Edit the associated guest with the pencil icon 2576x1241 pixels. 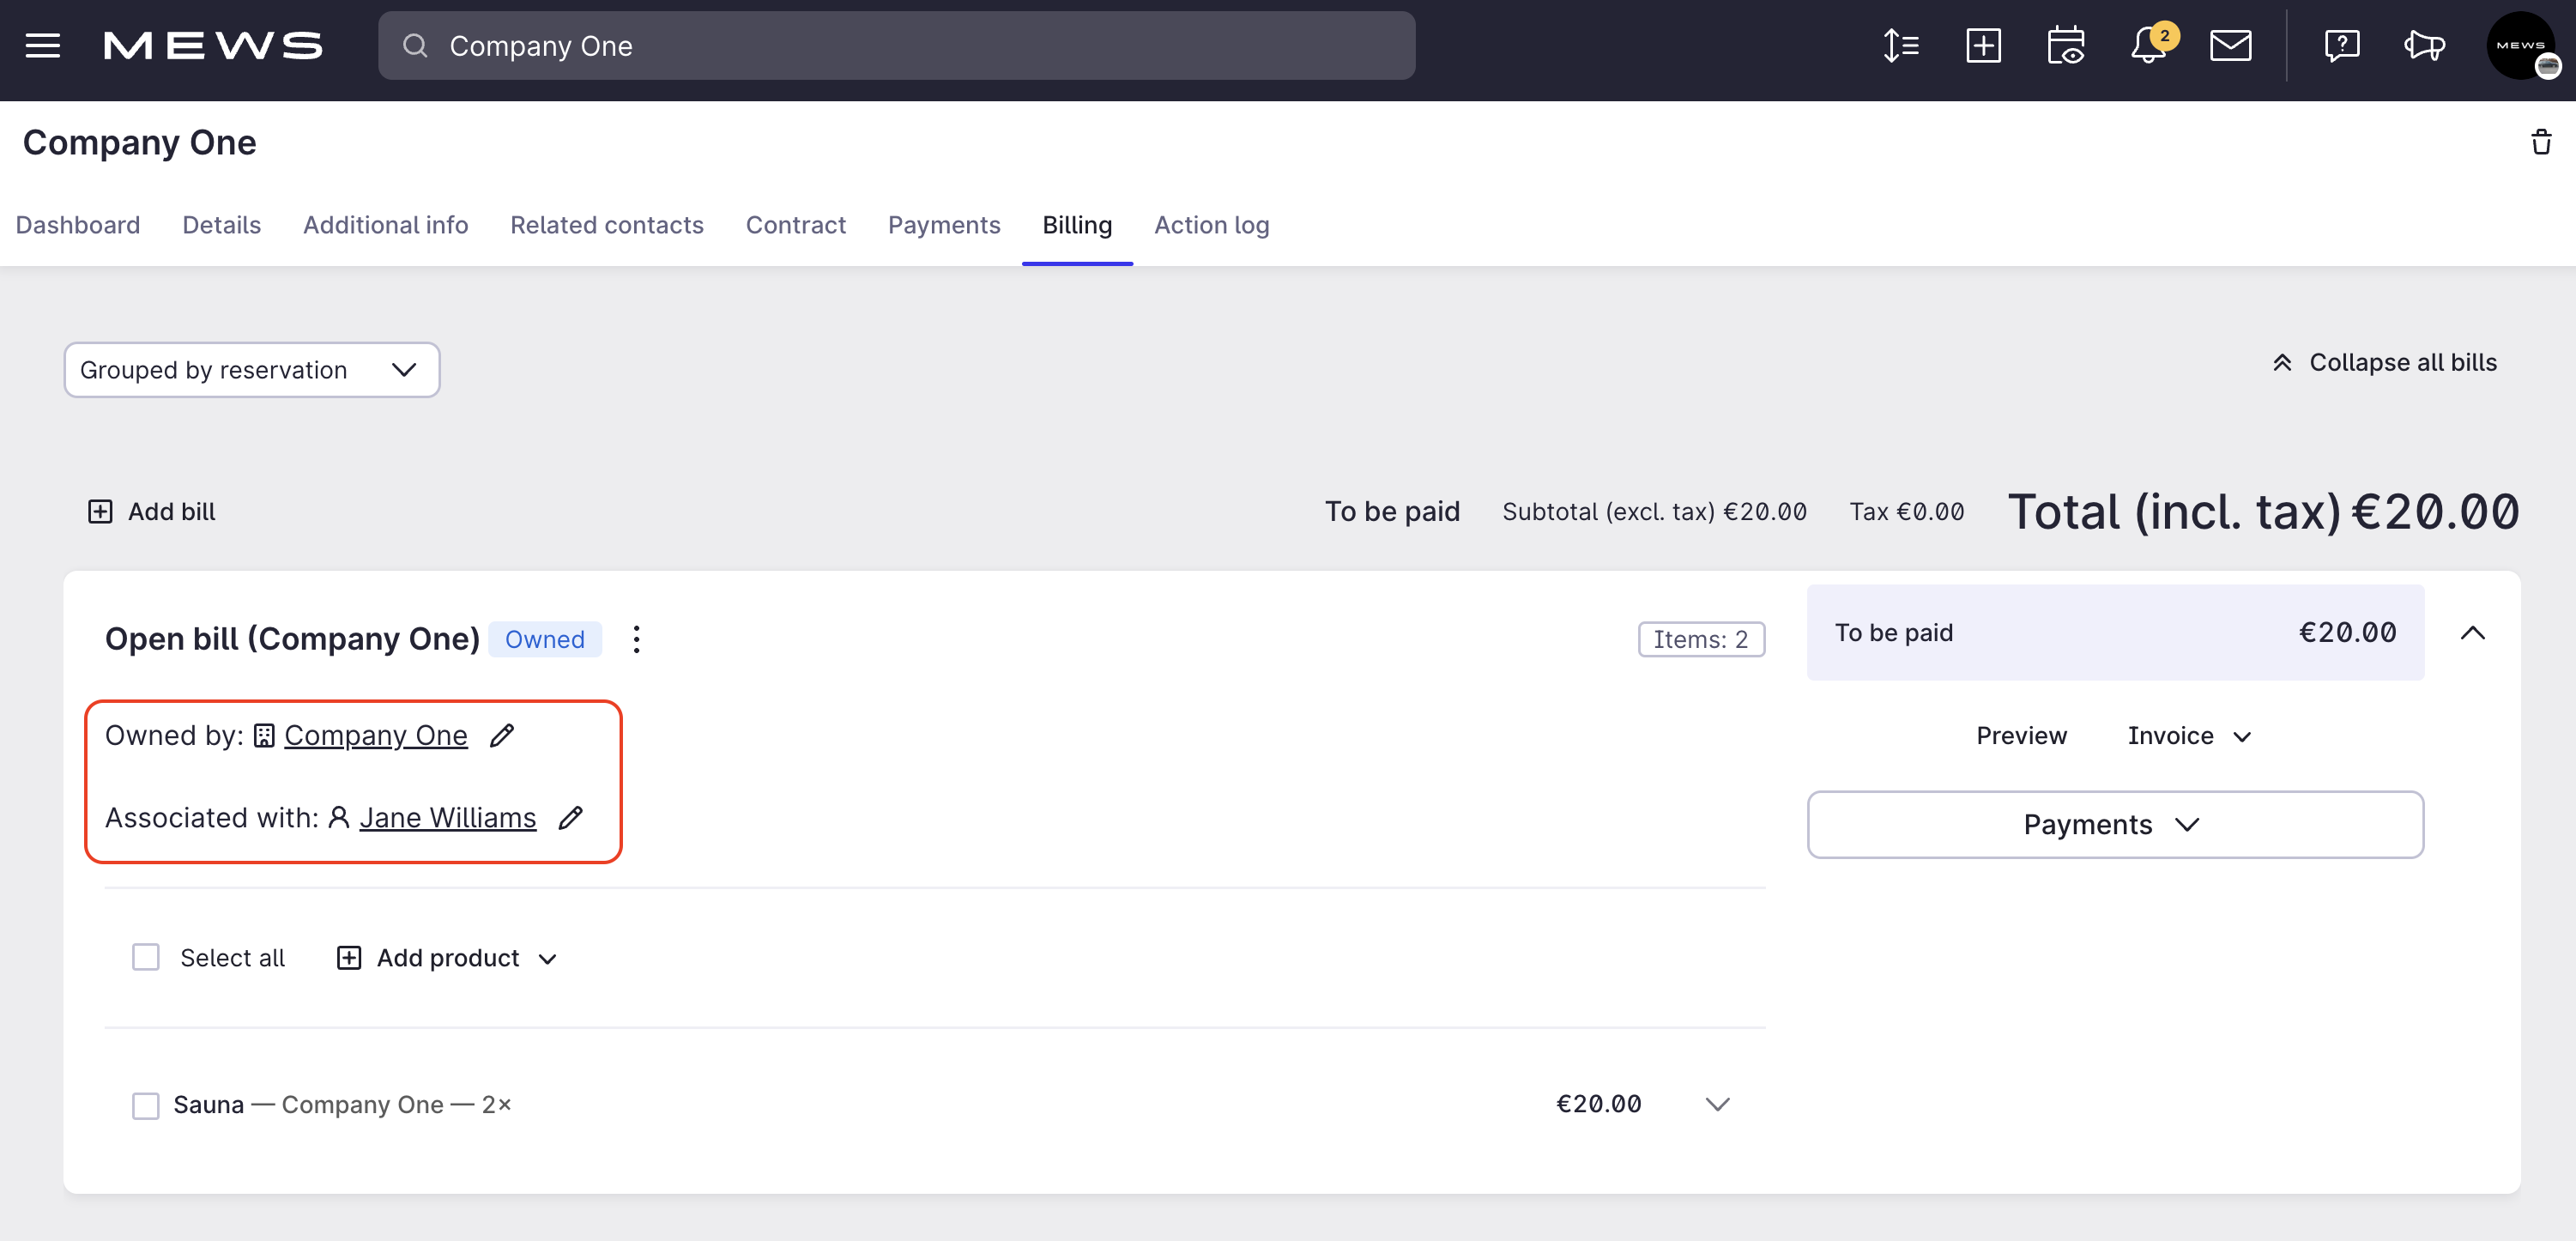(571, 817)
